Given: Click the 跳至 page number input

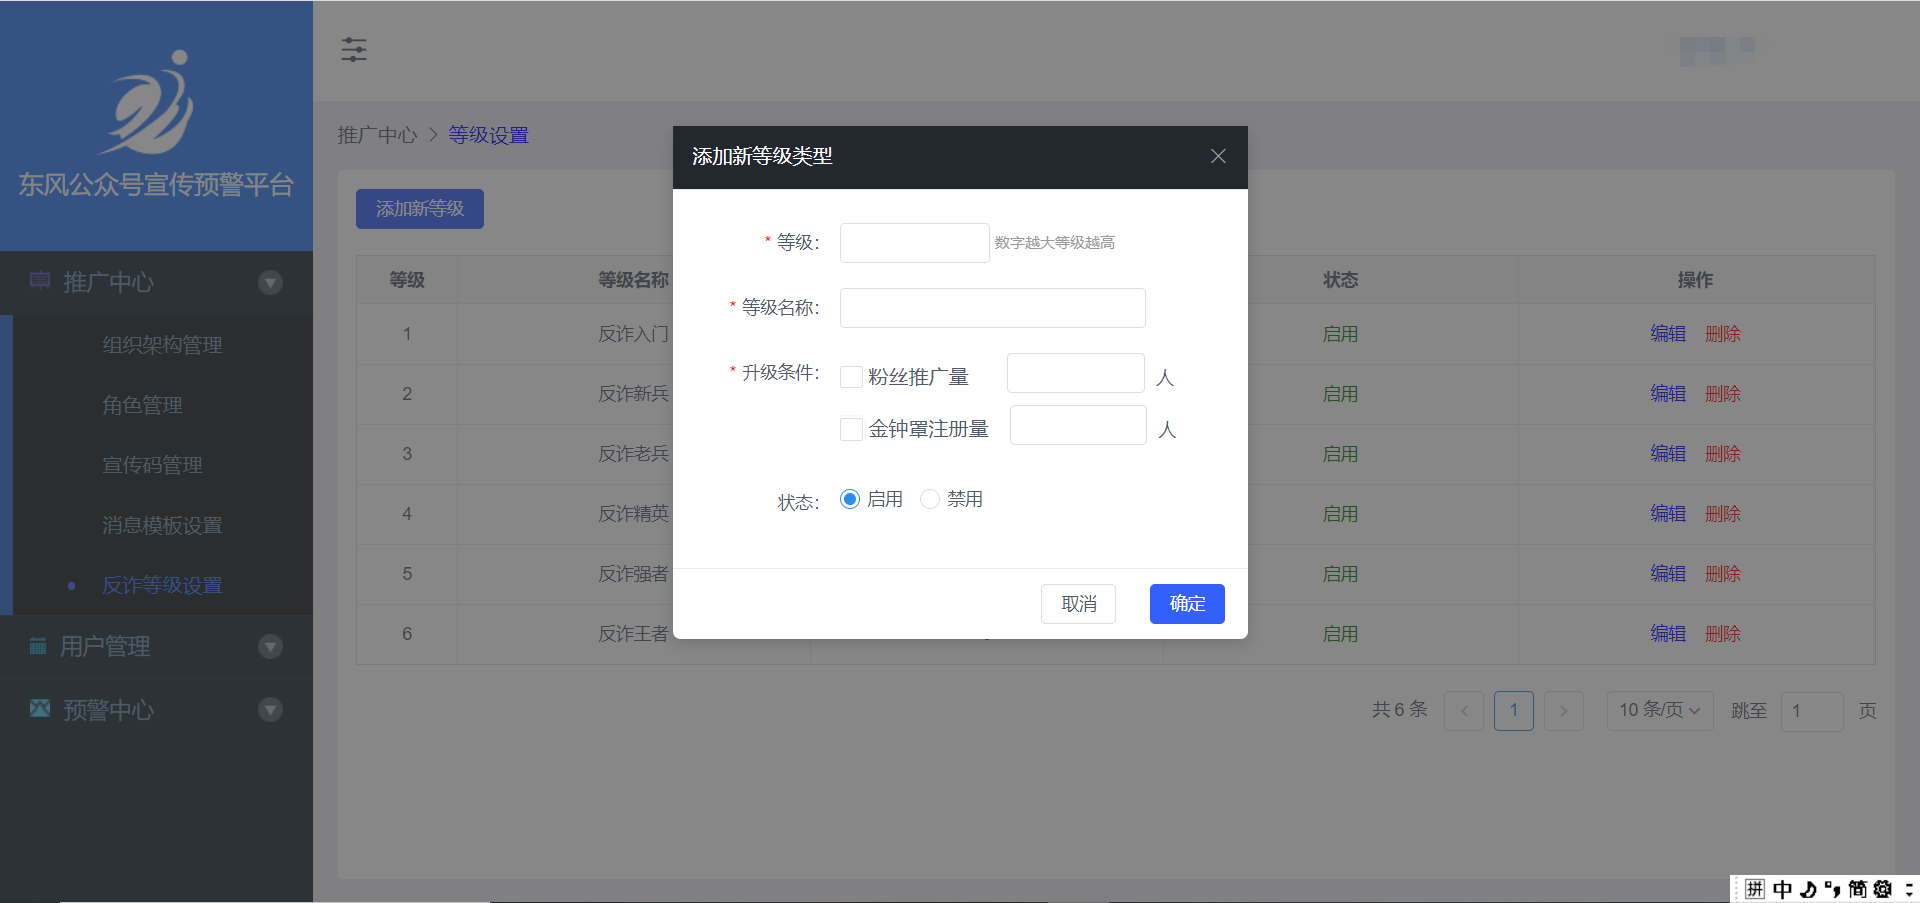Looking at the screenshot, I should [1812, 711].
